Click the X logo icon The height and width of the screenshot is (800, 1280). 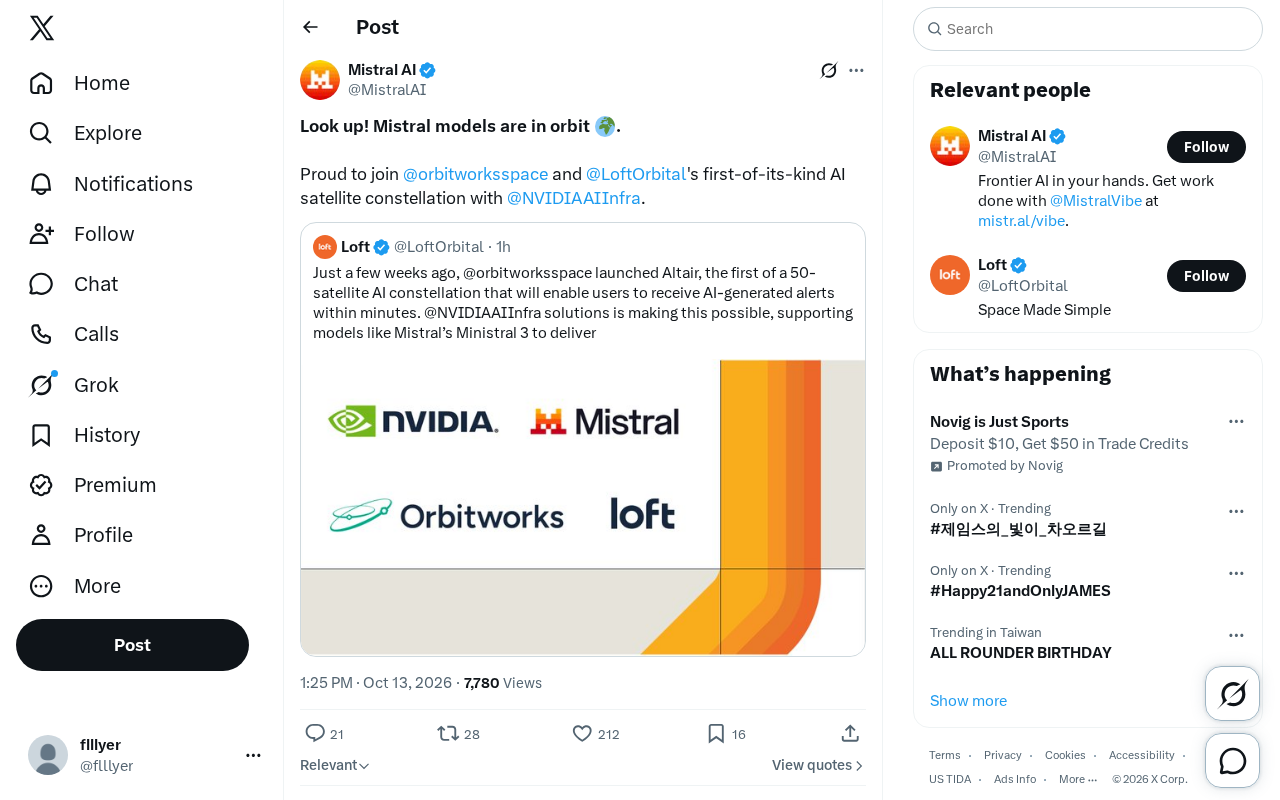click(x=42, y=29)
